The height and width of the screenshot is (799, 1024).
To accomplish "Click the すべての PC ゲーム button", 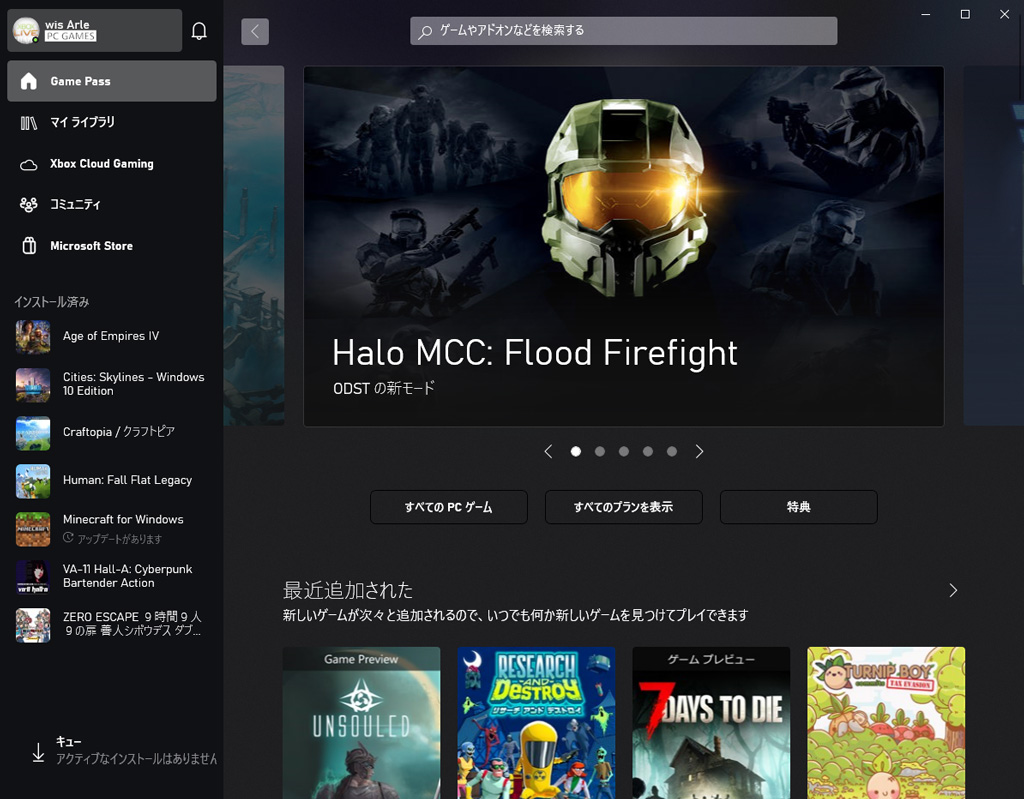I will 448,507.
